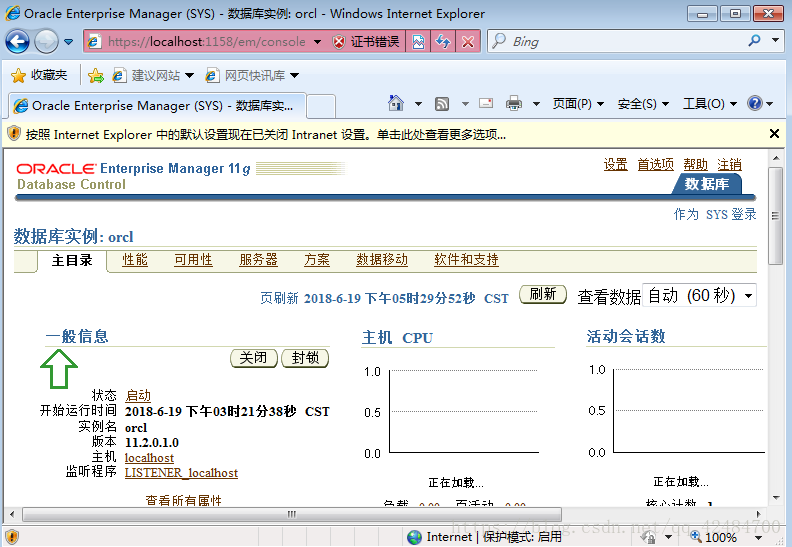The image size is (792, 547).
Task: Click the 封锁 blackout button
Action: [305, 358]
